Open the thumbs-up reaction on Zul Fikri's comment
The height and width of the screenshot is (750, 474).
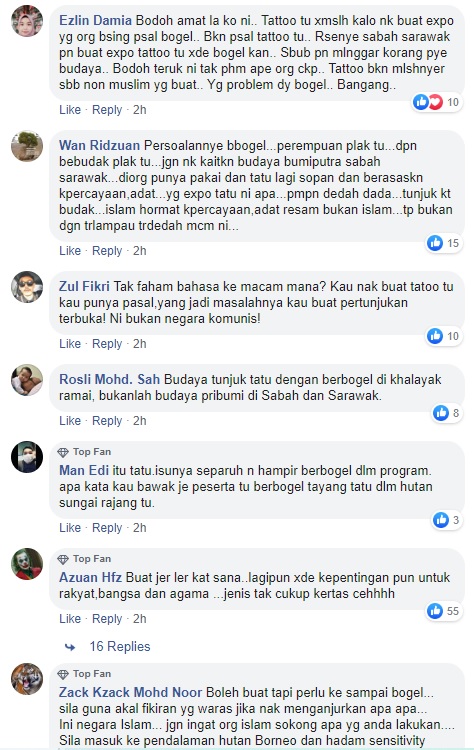coord(435,336)
